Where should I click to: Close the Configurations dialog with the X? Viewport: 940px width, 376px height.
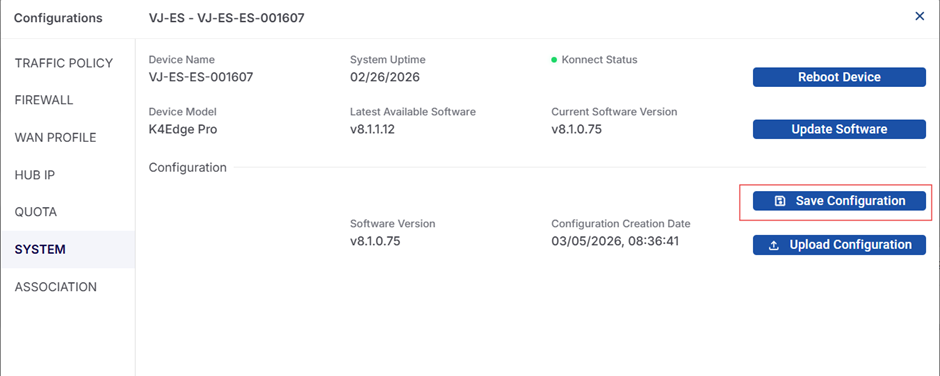click(920, 17)
